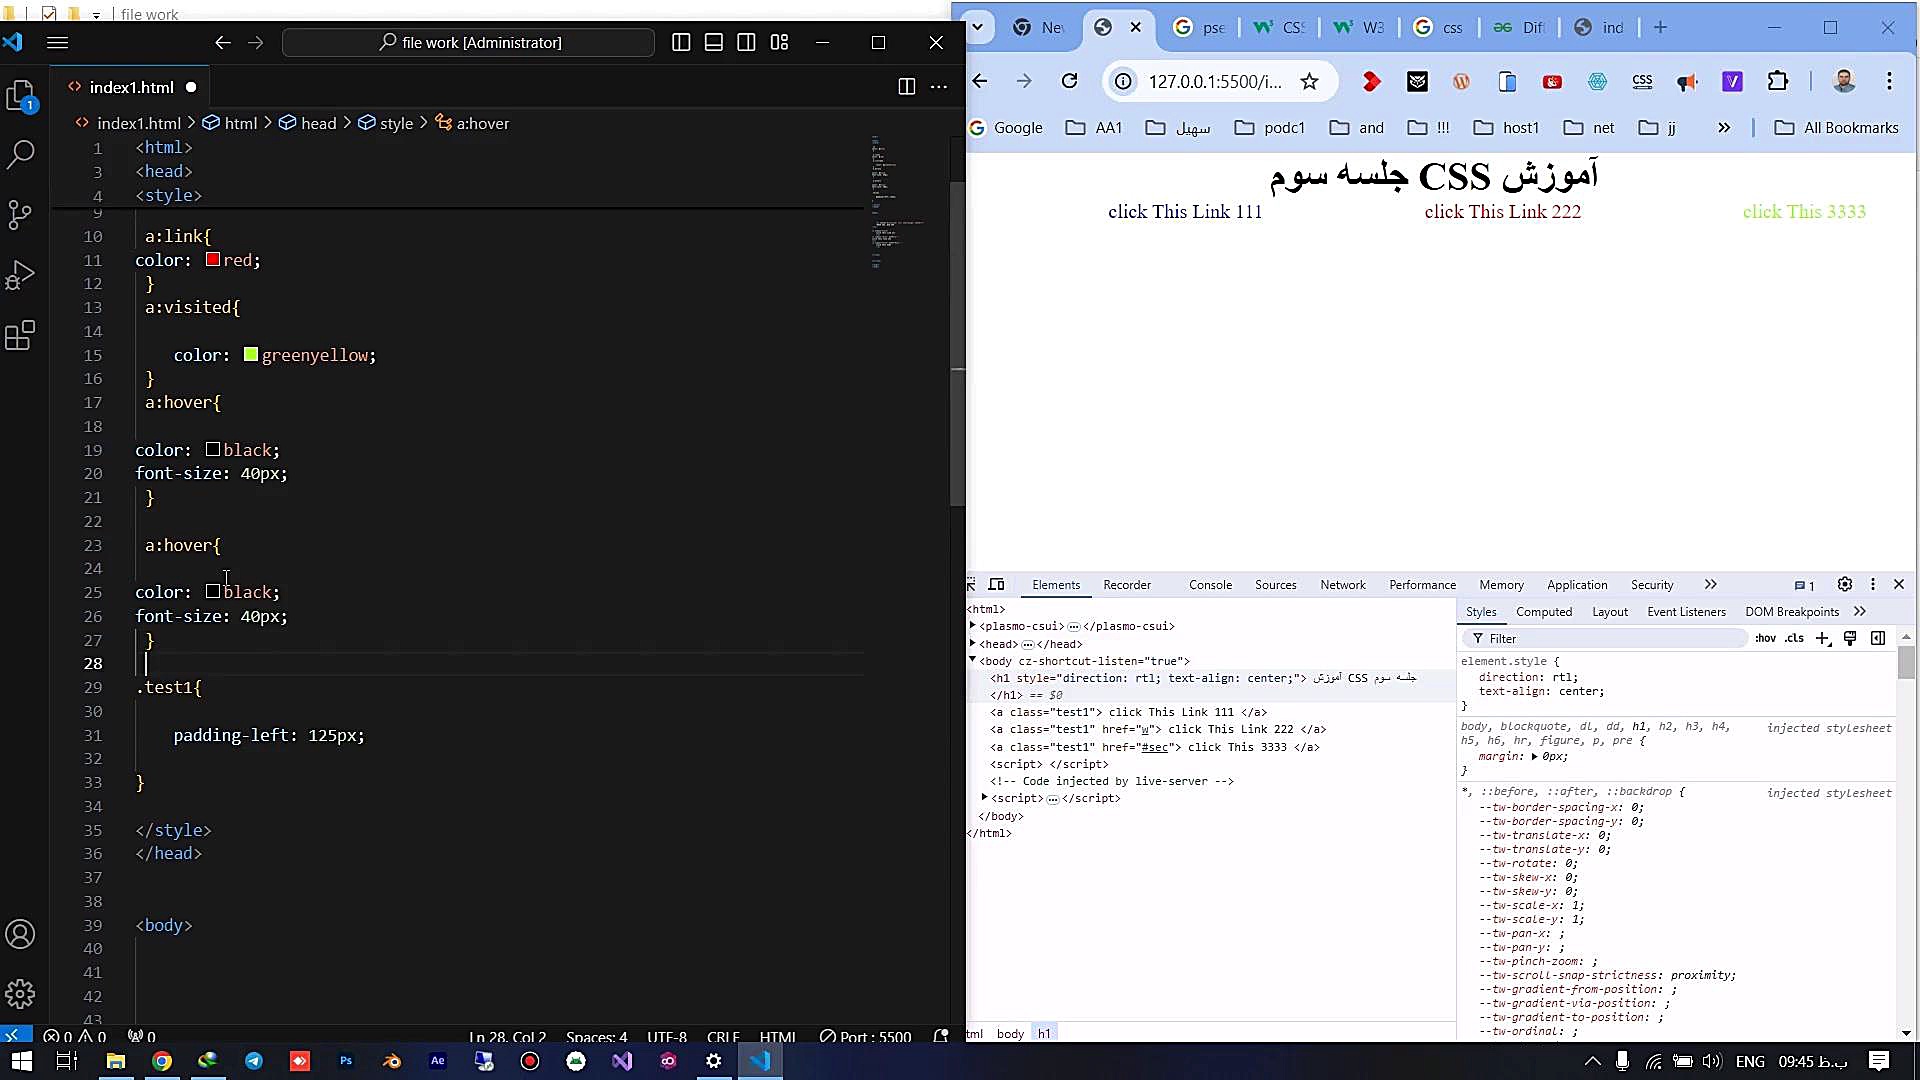The image size is (1920, 1080).
Task: Toggle :hov element state panel
Action: click(1766, 638)
